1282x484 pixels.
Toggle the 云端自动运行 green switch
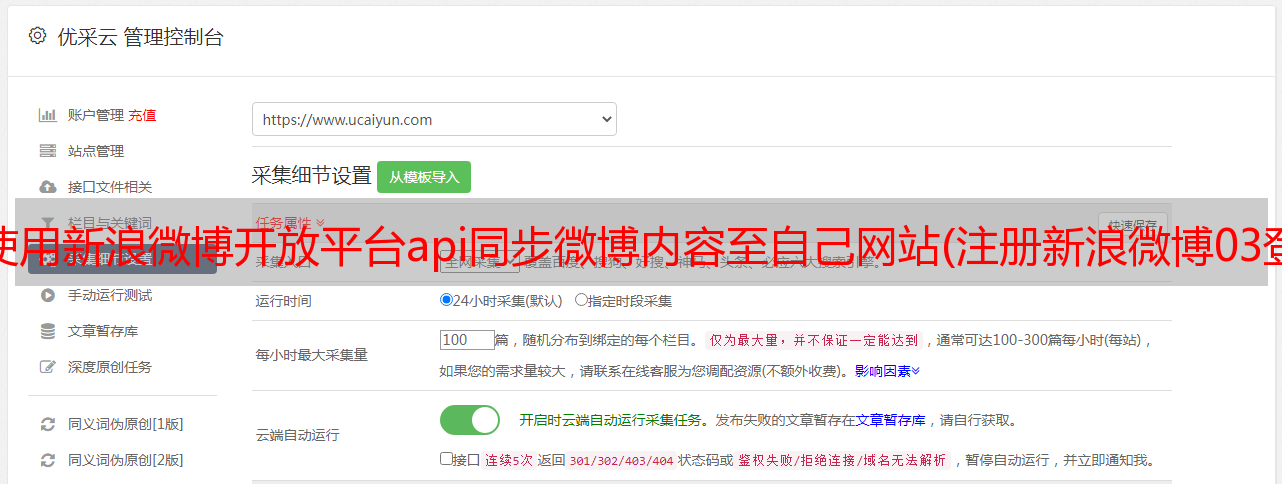470,420
